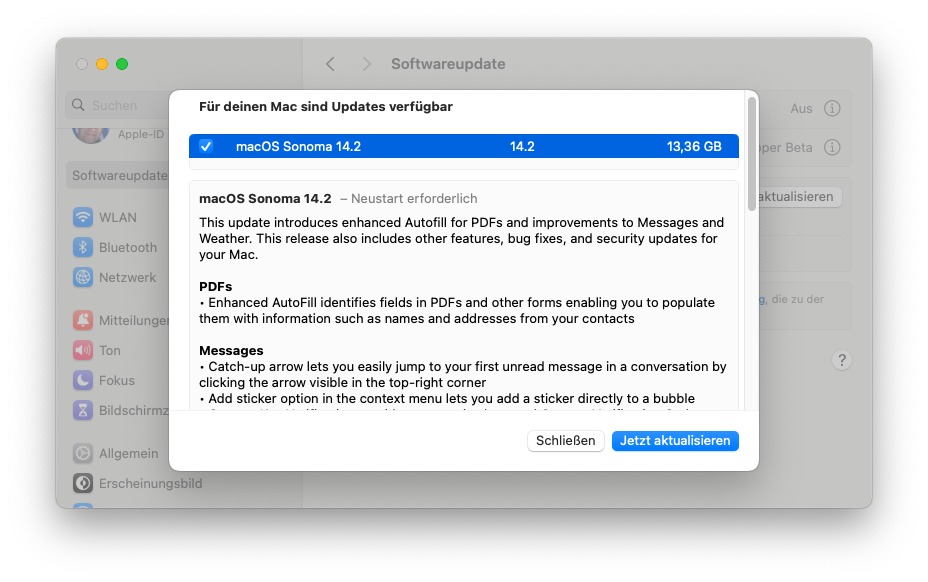Image resolution: width=928 pixels, height=582 pixels.
Task: Click Jetzt aktualisieren button
Action: click(675, 440)
